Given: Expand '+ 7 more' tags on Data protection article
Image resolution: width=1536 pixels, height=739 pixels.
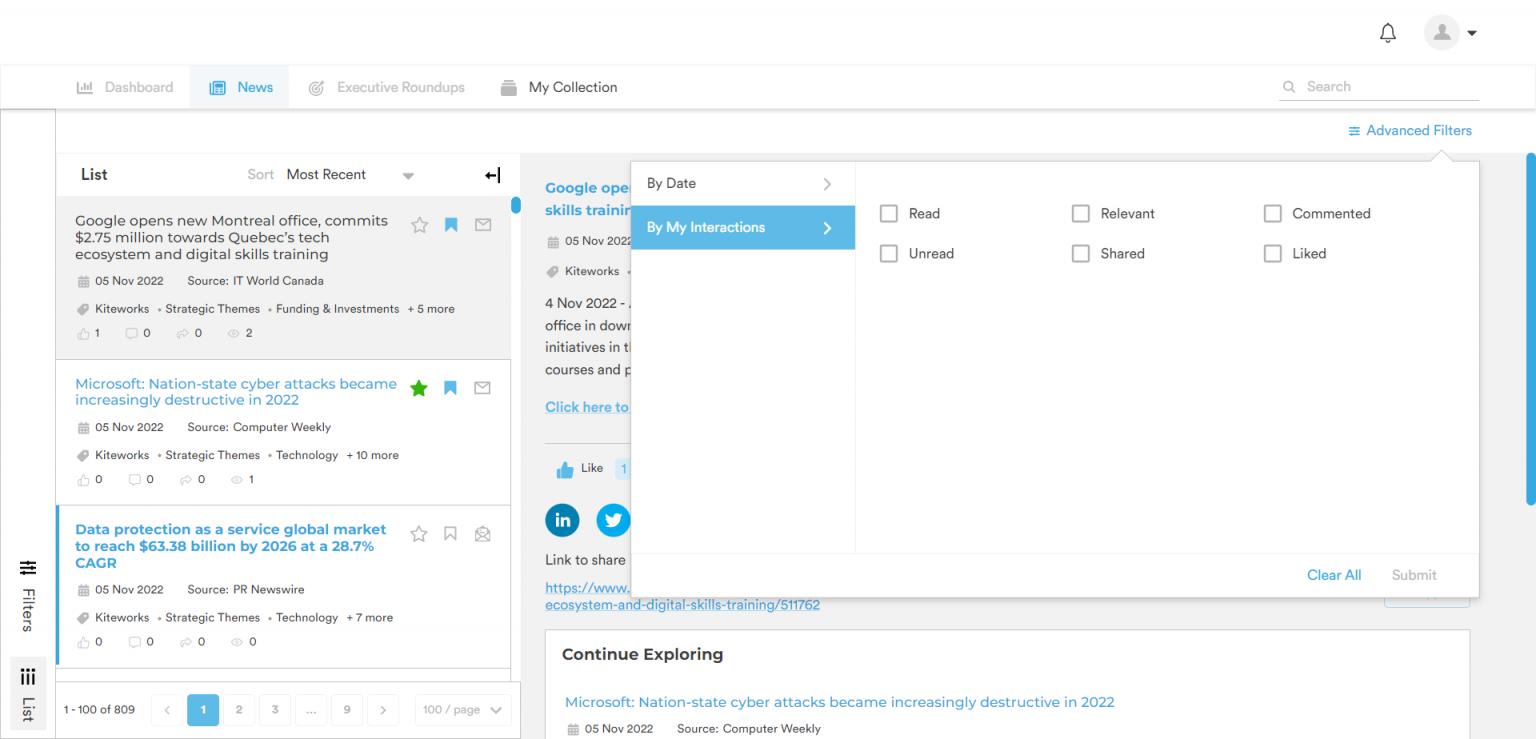Looking at the screenshot, I should point(369,618).
